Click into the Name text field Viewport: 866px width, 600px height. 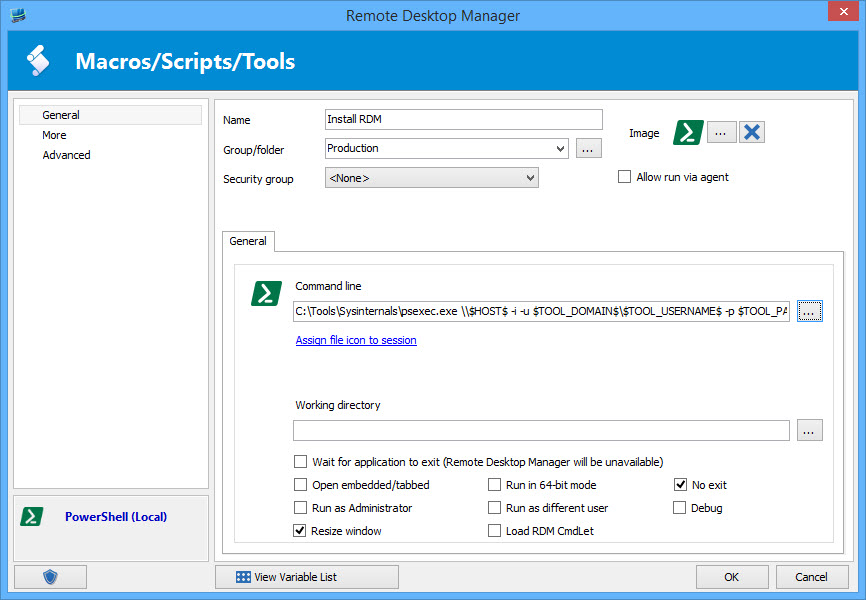click(x=464, y=120)
